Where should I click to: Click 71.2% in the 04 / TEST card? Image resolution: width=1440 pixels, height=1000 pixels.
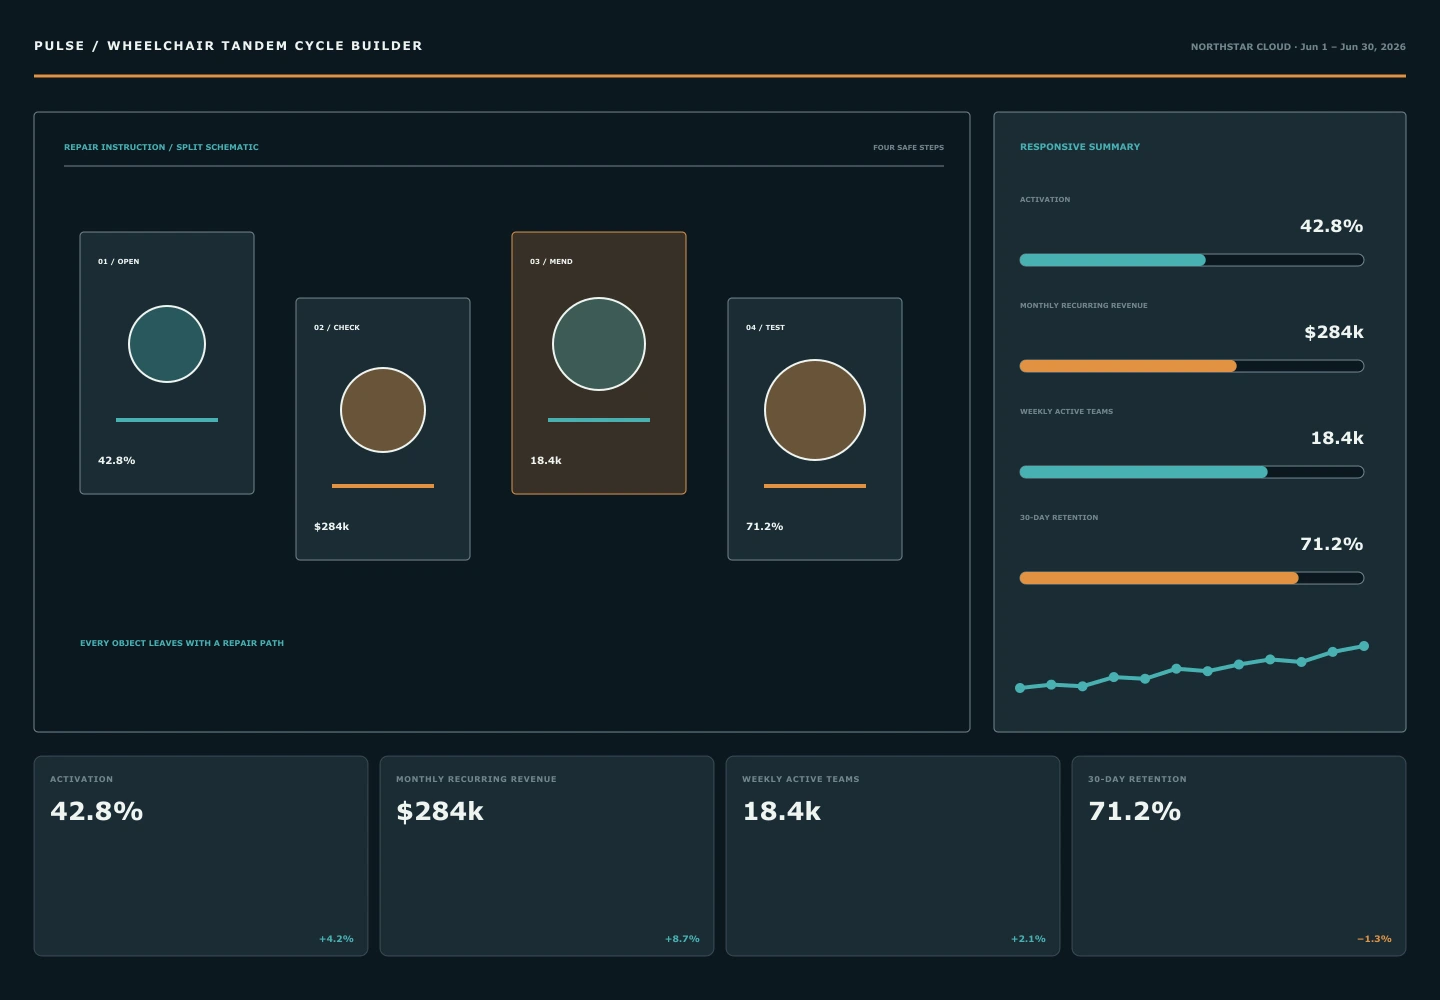764,527
